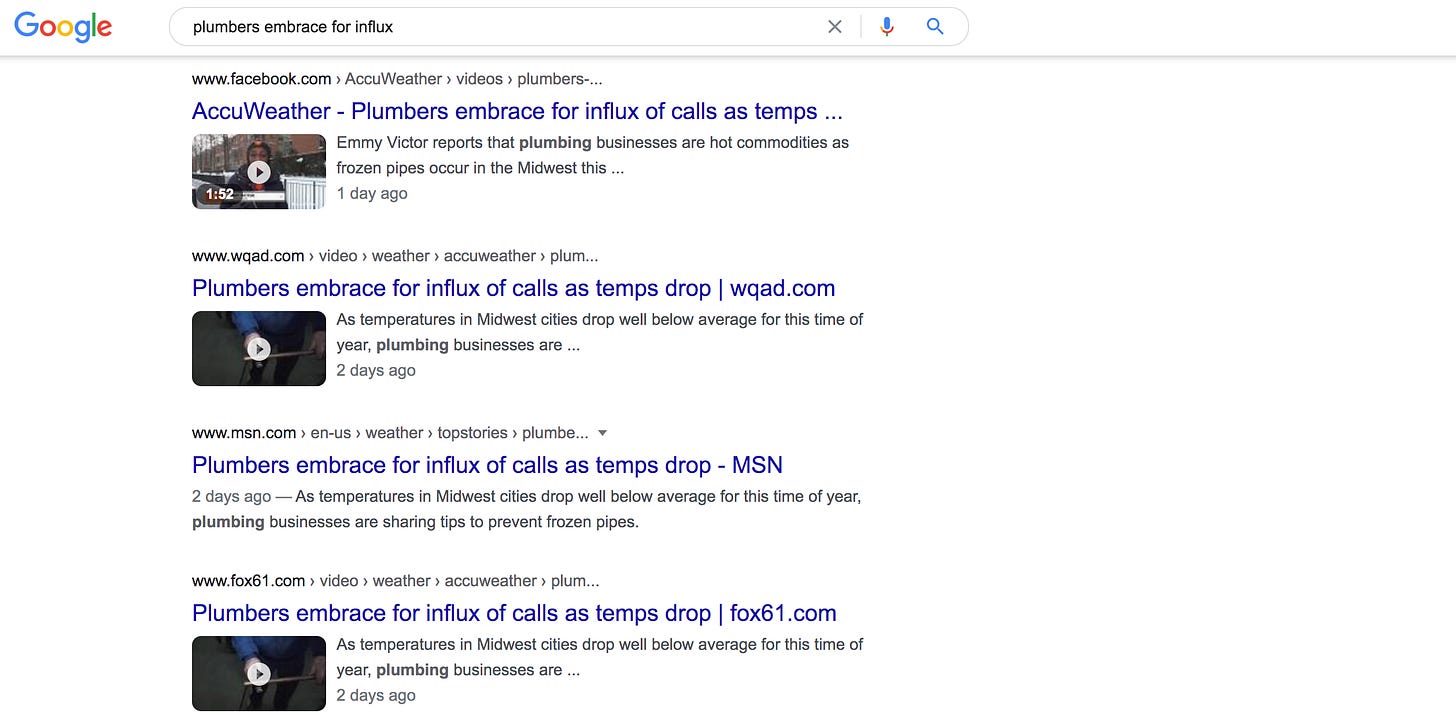Screen dimensions: 1456x725
Task: Clear the search query with the X icon
Action: pyautogui.click(x=835, y=27)
